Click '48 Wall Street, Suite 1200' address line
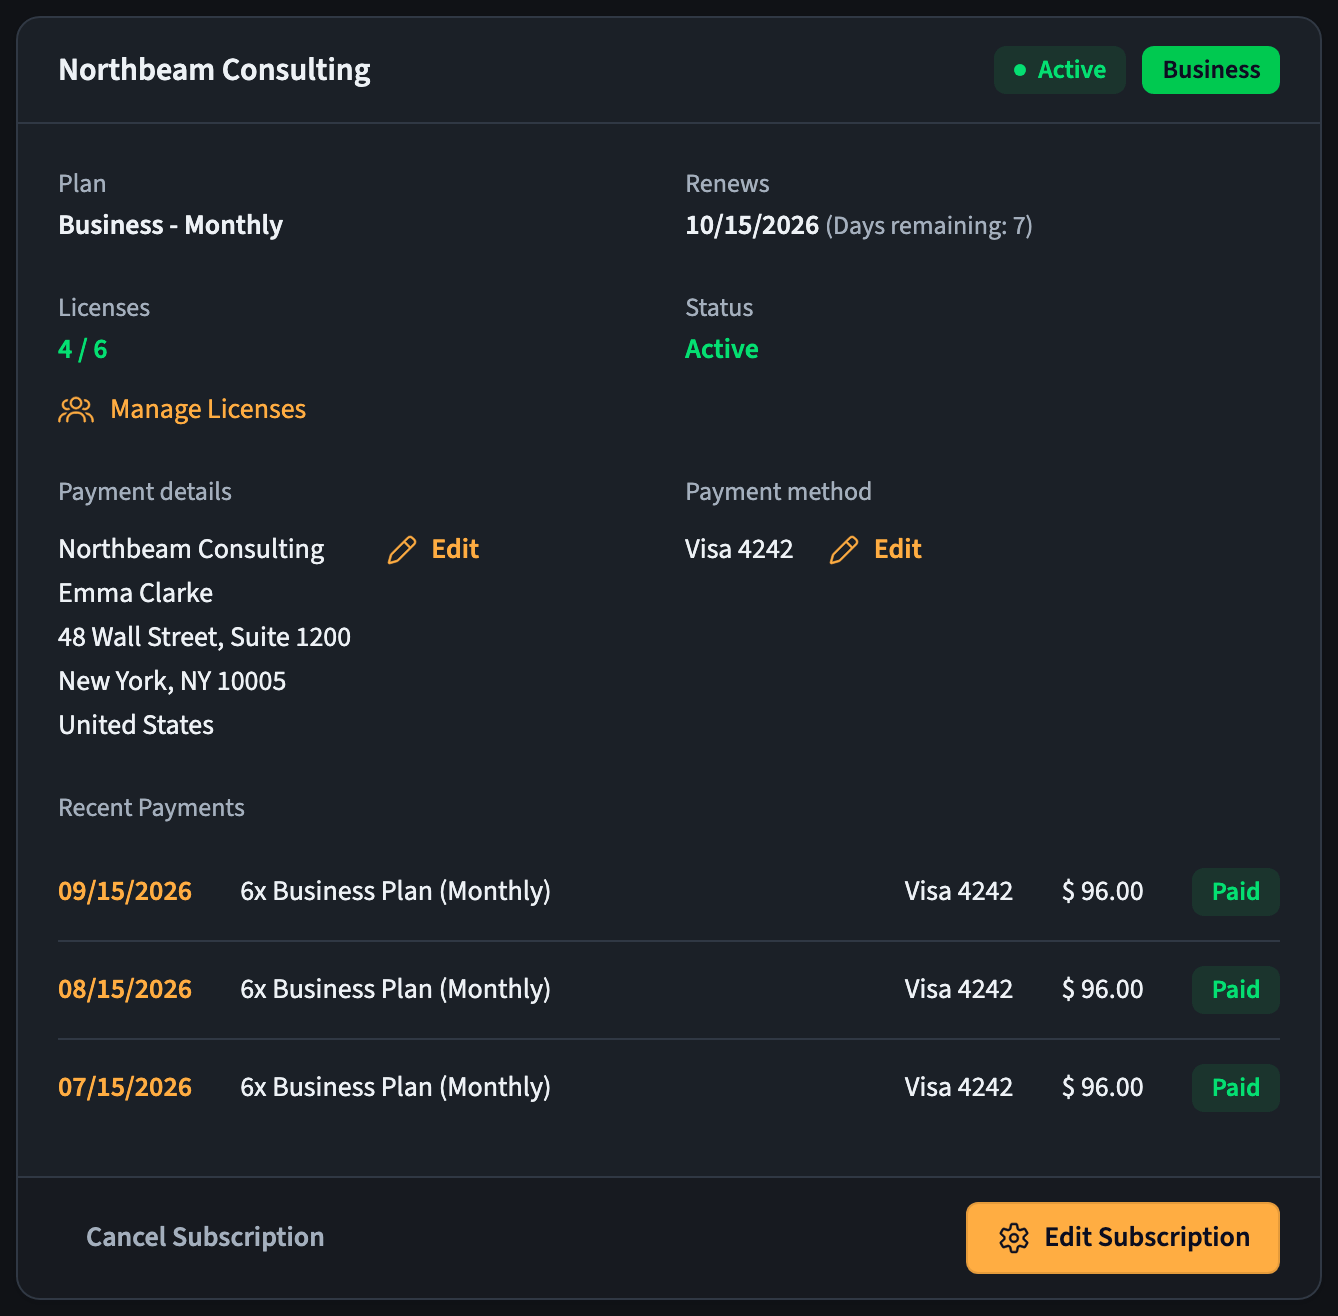Screen dimensions: 1338x1316 (x=205, y=637)
